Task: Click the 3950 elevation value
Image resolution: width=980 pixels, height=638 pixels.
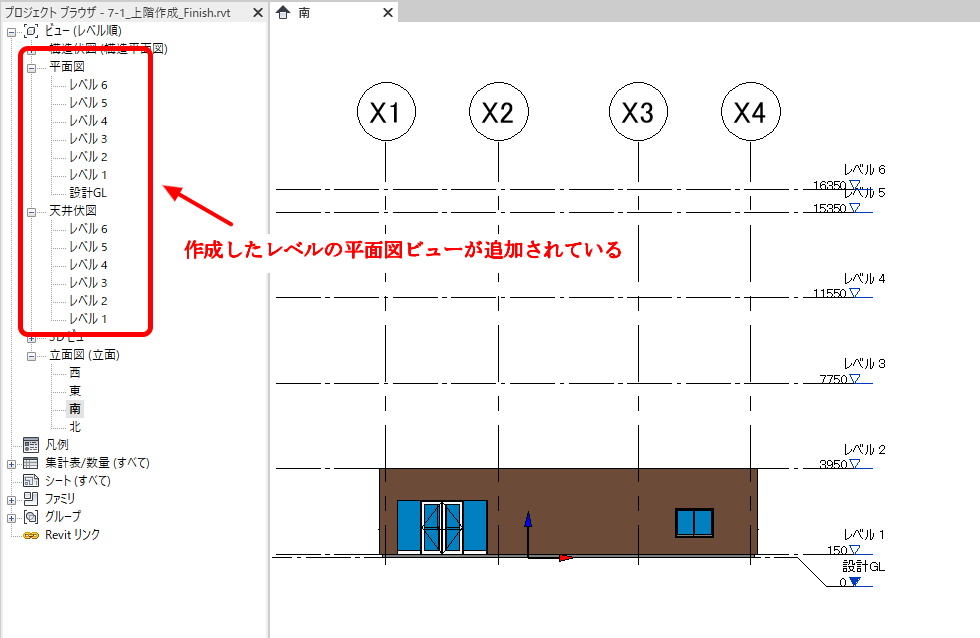Action: coord(833,464)
